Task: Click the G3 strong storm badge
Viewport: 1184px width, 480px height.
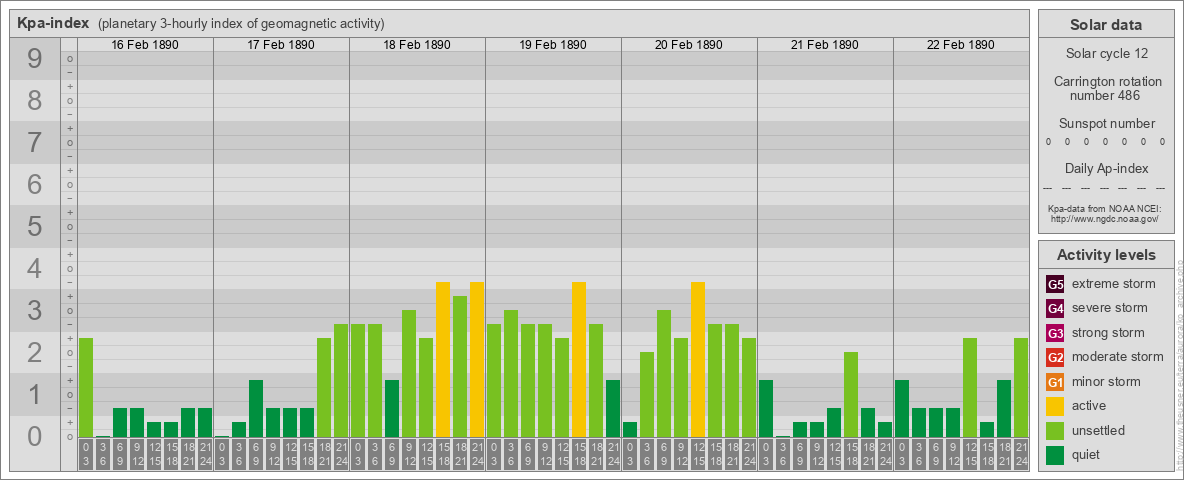Action: (x=1055, y=333)
